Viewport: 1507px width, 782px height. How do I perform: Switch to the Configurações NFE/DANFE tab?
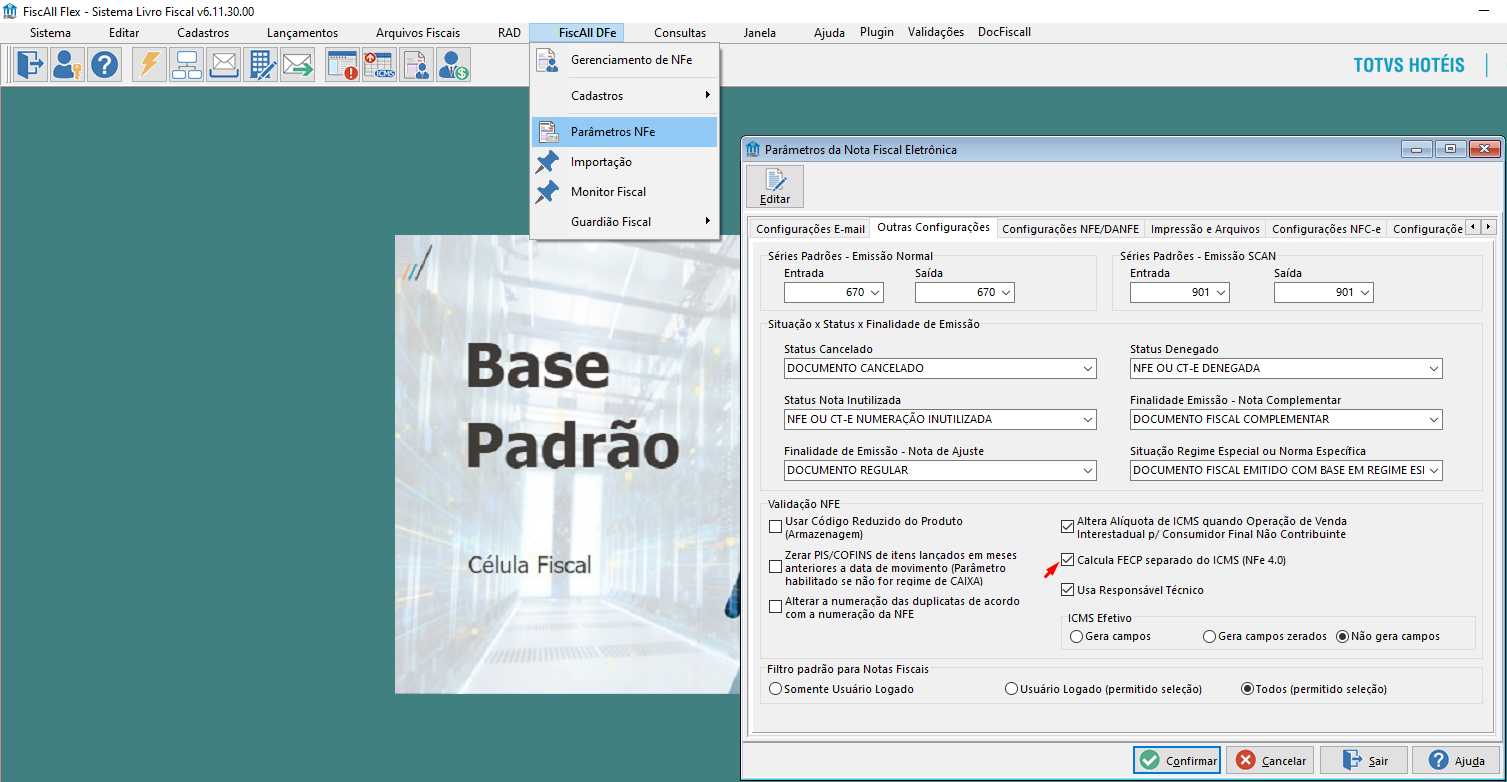1071,229
